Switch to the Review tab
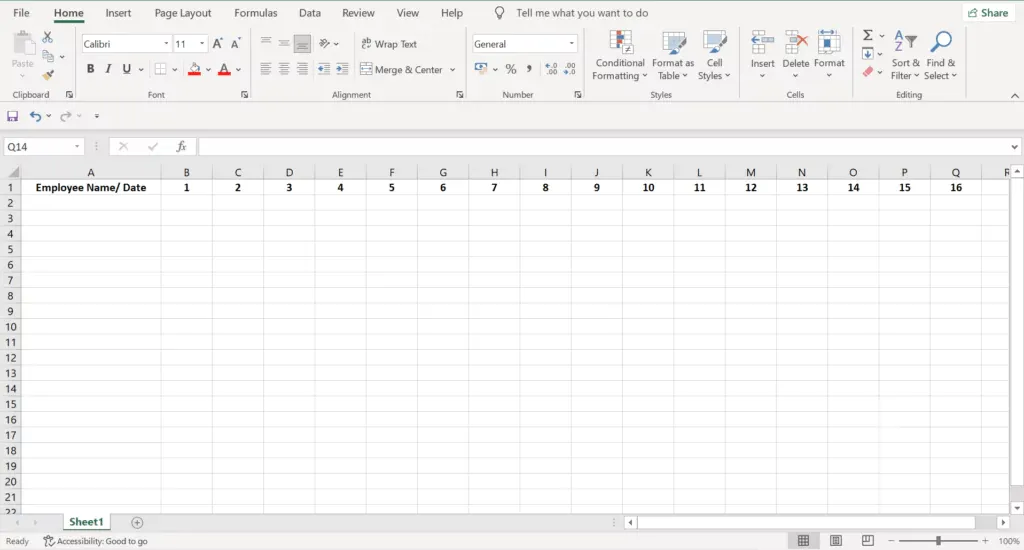The width and height of the screenshot is (1024, 550). tap(358, 13)
